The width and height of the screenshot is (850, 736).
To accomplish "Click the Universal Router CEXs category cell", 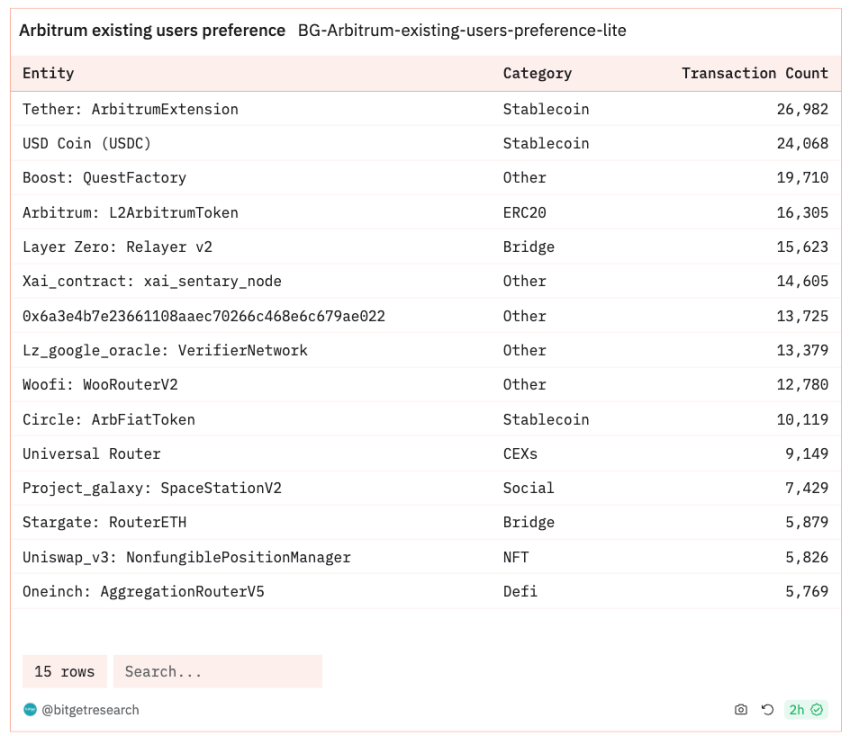I will (x=520, y=454).
